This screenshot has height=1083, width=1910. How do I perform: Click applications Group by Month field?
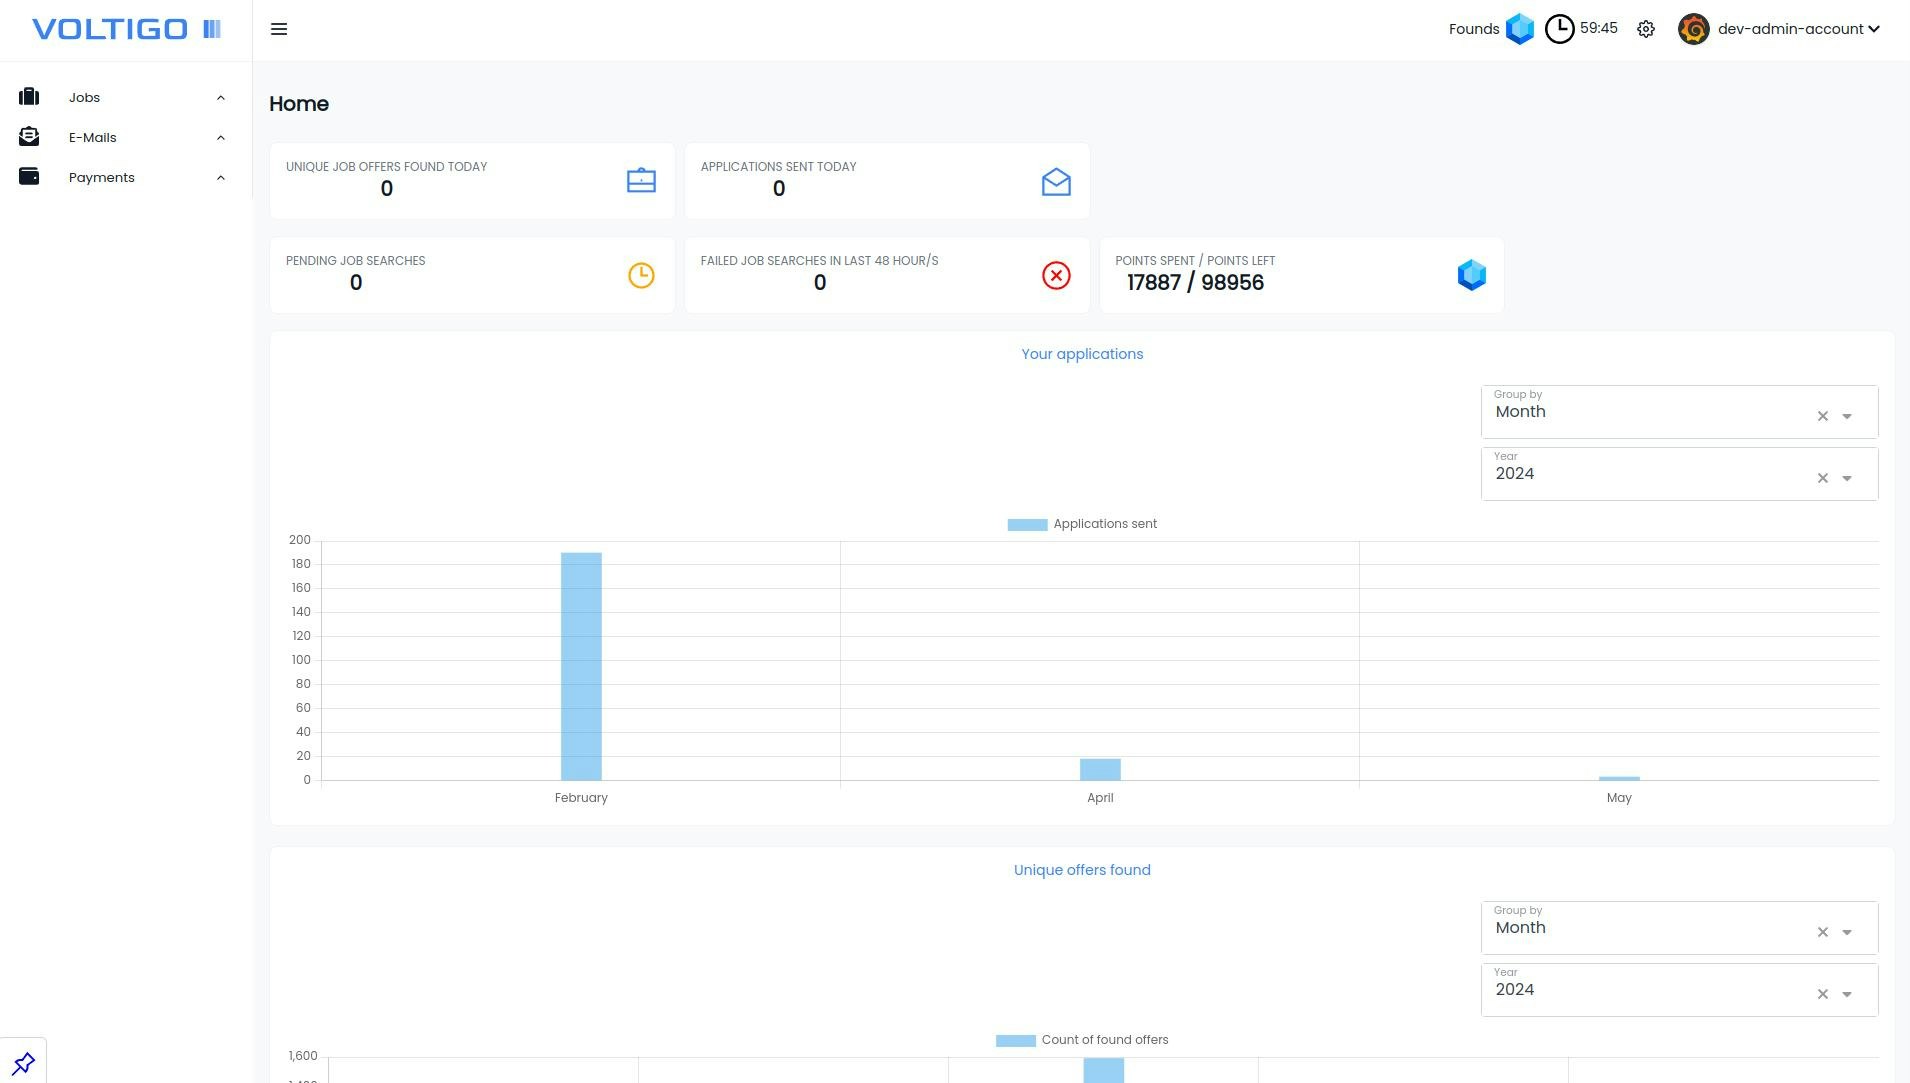1679,412
